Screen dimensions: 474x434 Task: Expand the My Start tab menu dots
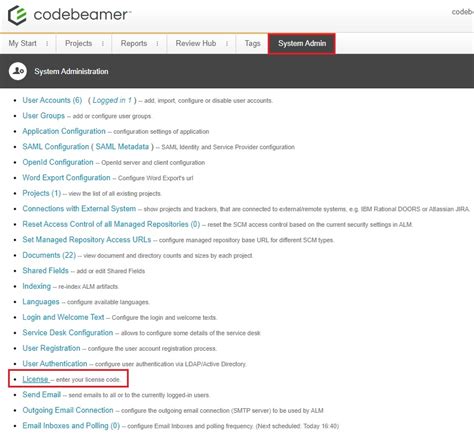tap(47, 44)
